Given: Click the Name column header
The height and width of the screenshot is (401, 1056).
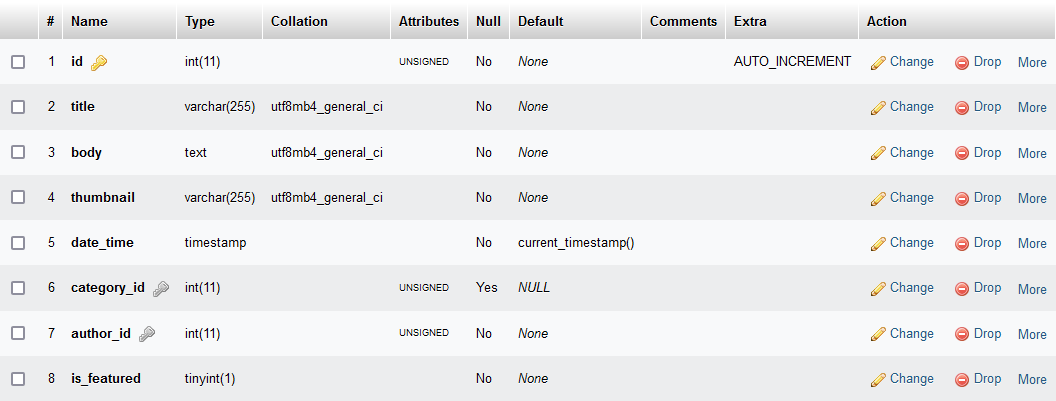Looking at the screenshot, I should (90, 21).
